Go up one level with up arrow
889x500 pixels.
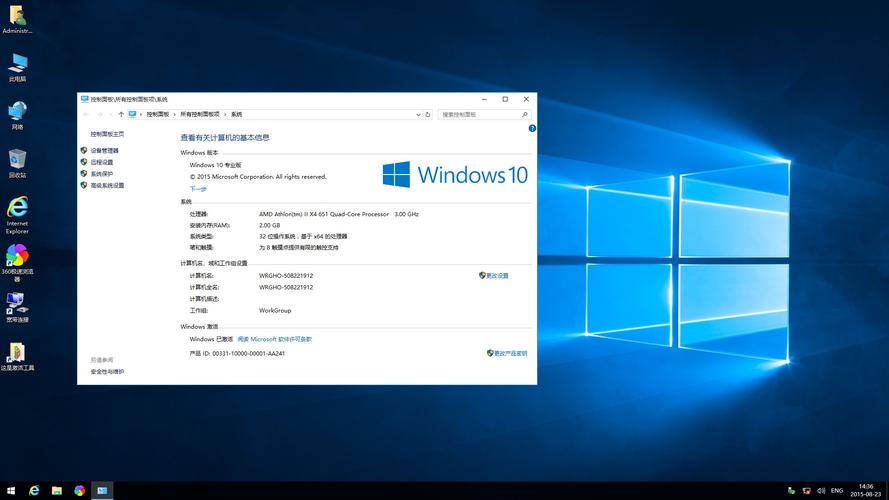click(121, 115)
